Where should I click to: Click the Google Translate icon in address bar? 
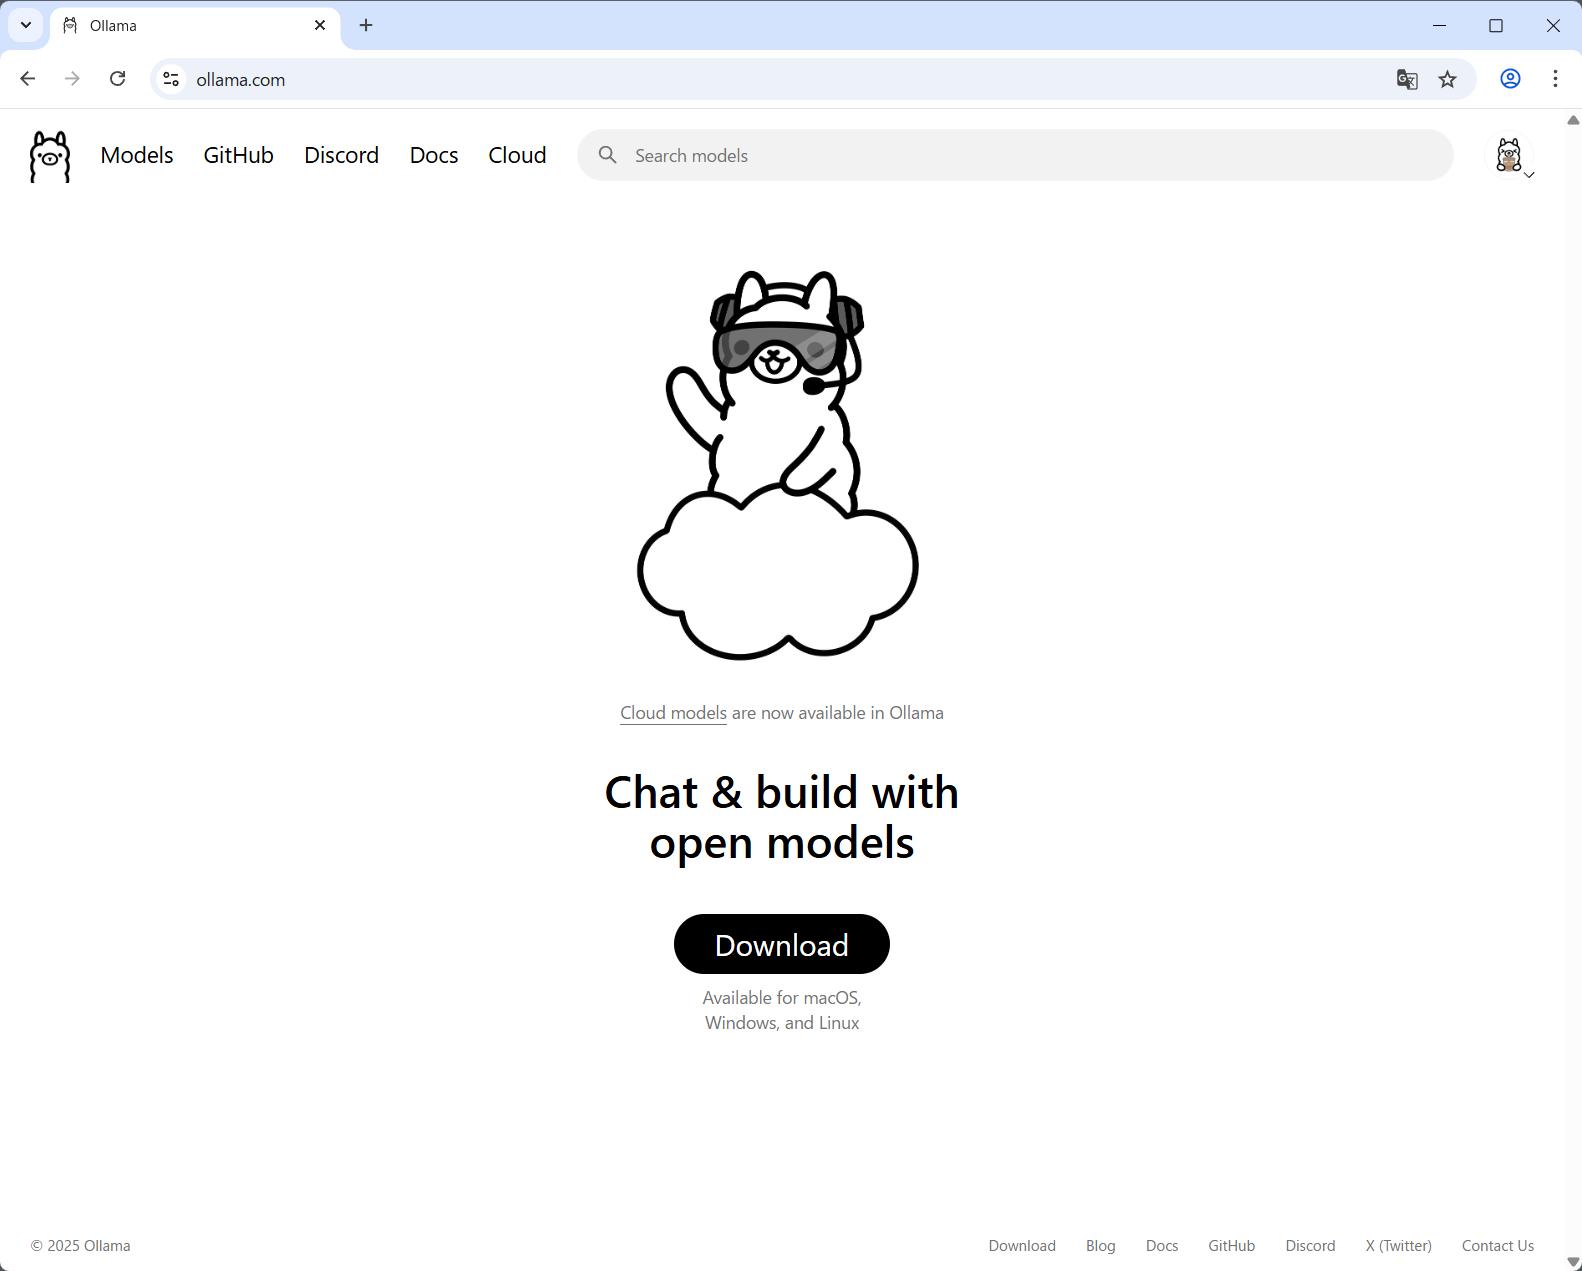(x=1407, y=79)
